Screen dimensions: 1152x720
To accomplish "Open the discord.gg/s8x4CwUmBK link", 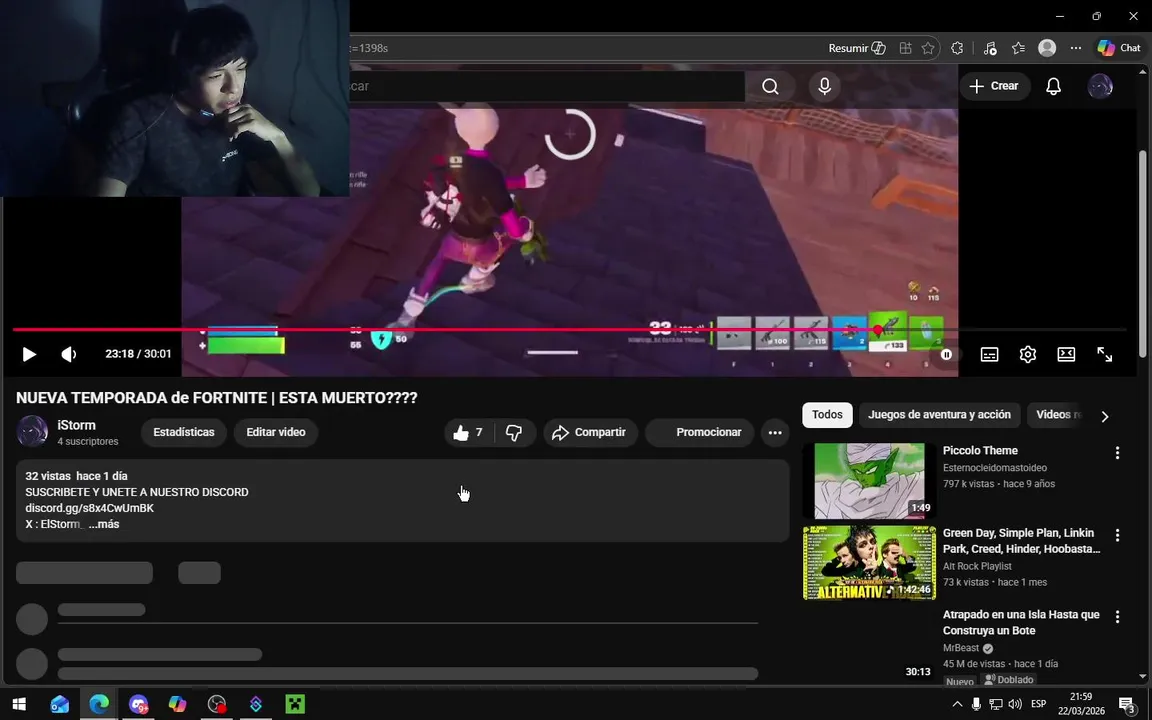I will [x=90, y=508].
